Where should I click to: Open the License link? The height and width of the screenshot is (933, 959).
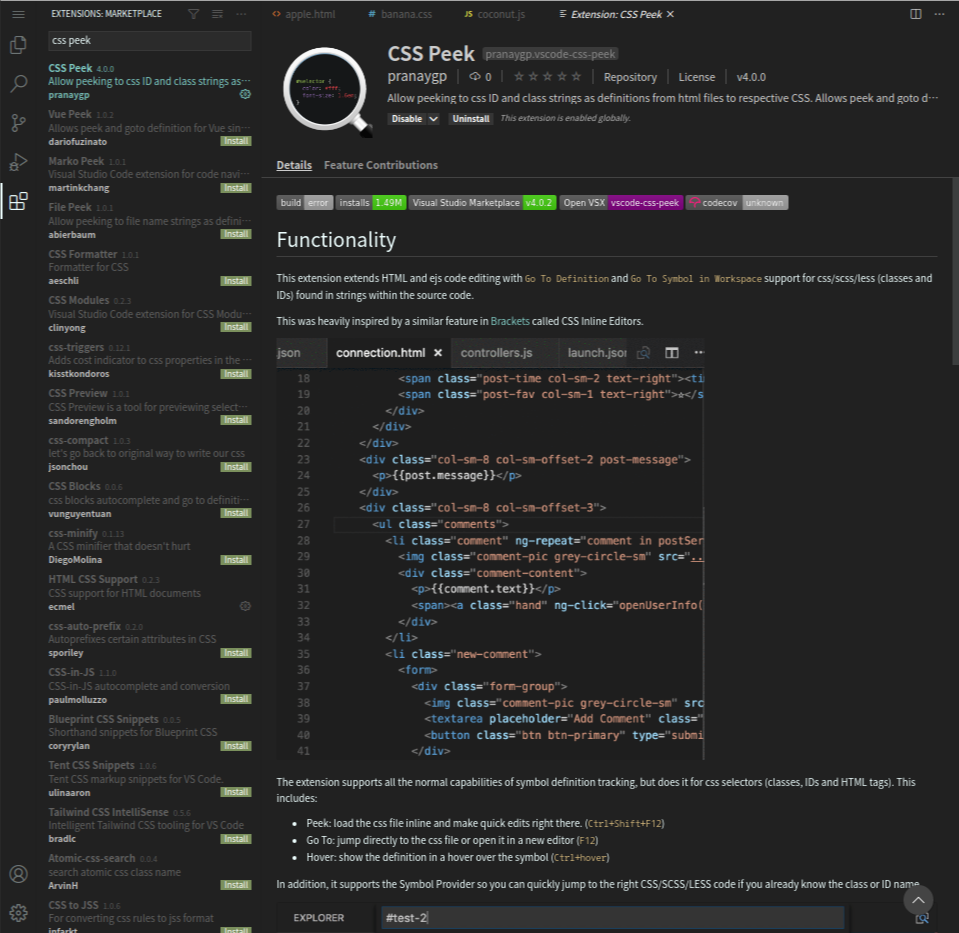point(697,77)
